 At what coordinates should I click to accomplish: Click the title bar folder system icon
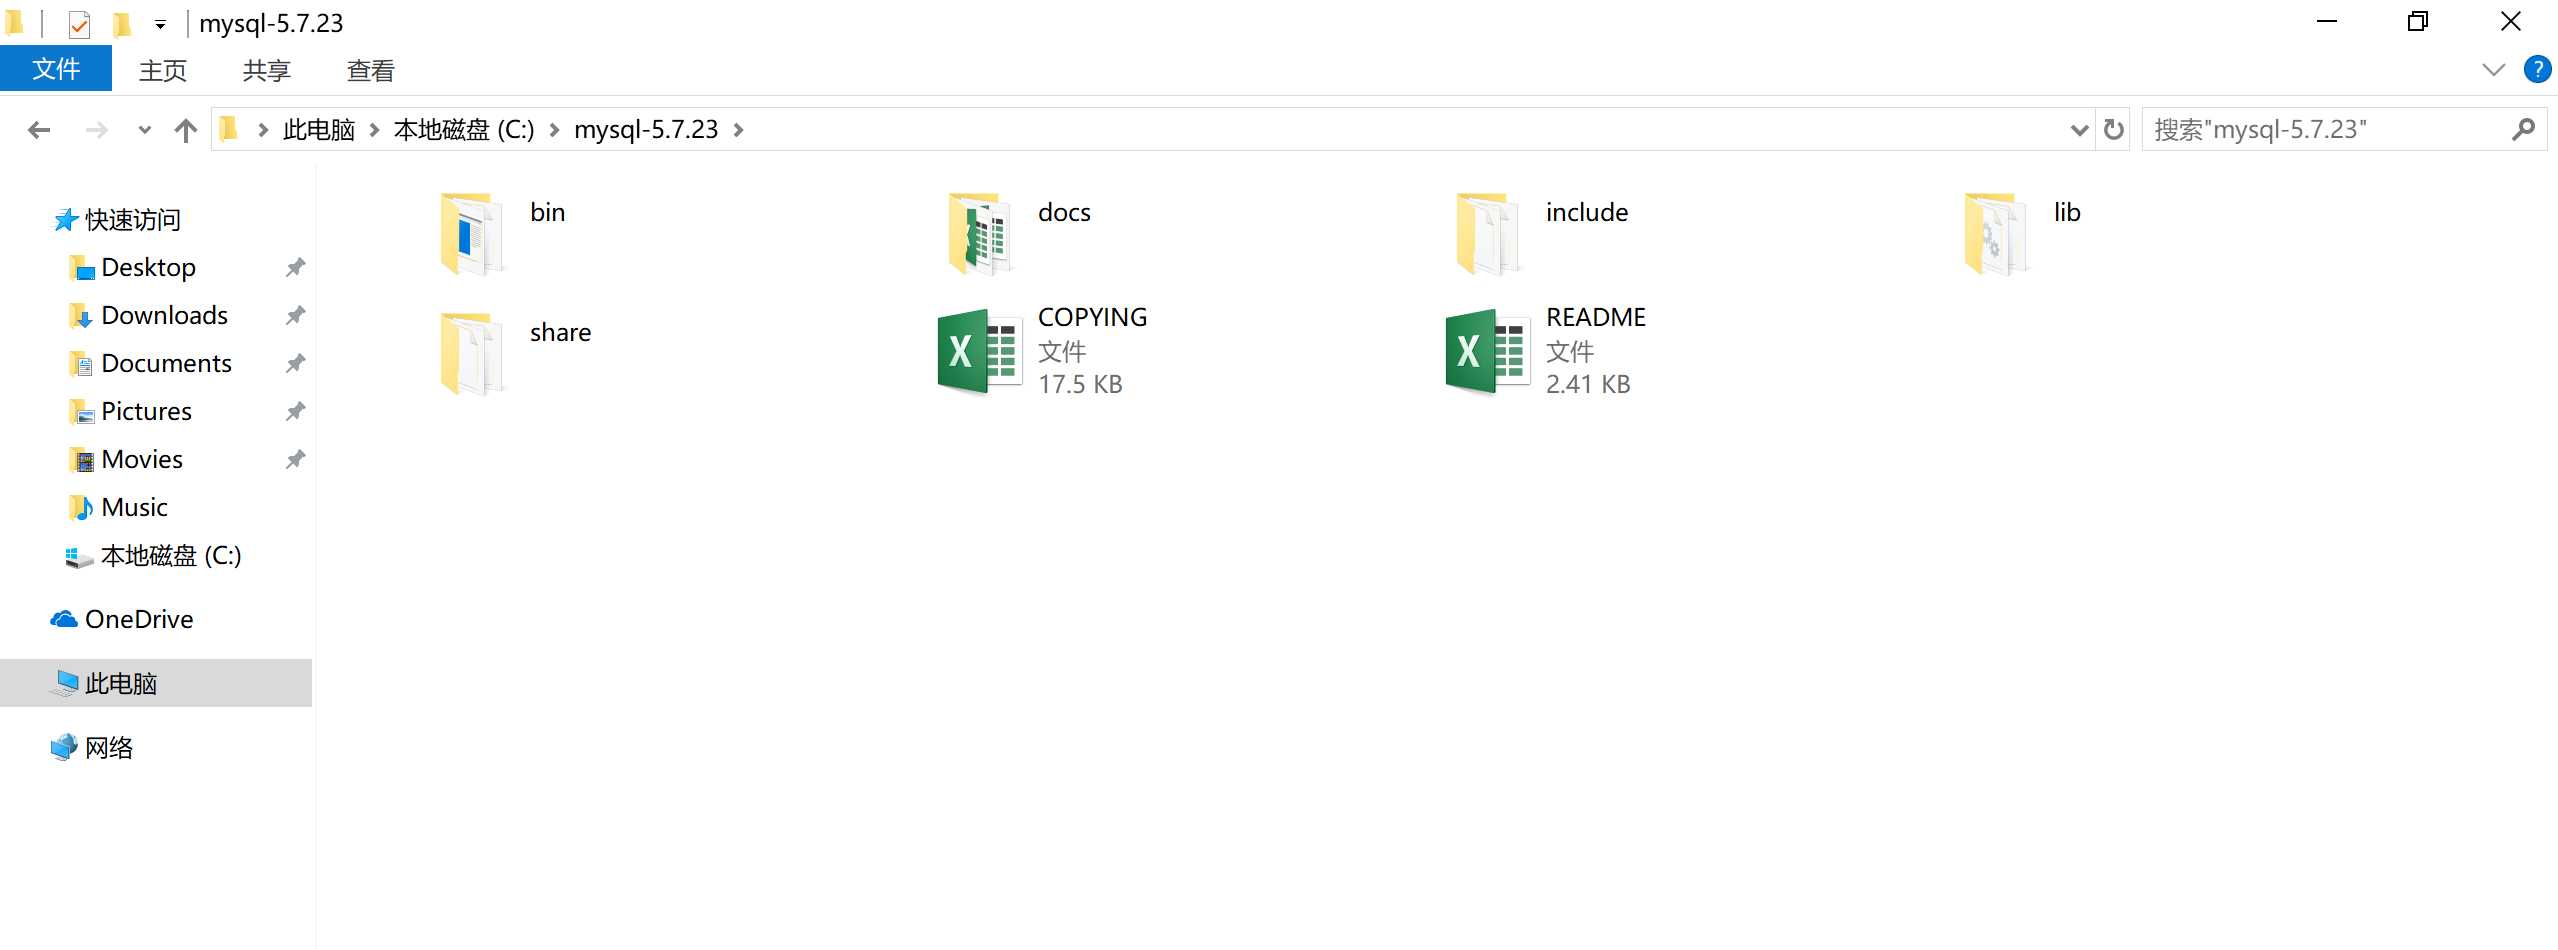click(x=14, y=22)
